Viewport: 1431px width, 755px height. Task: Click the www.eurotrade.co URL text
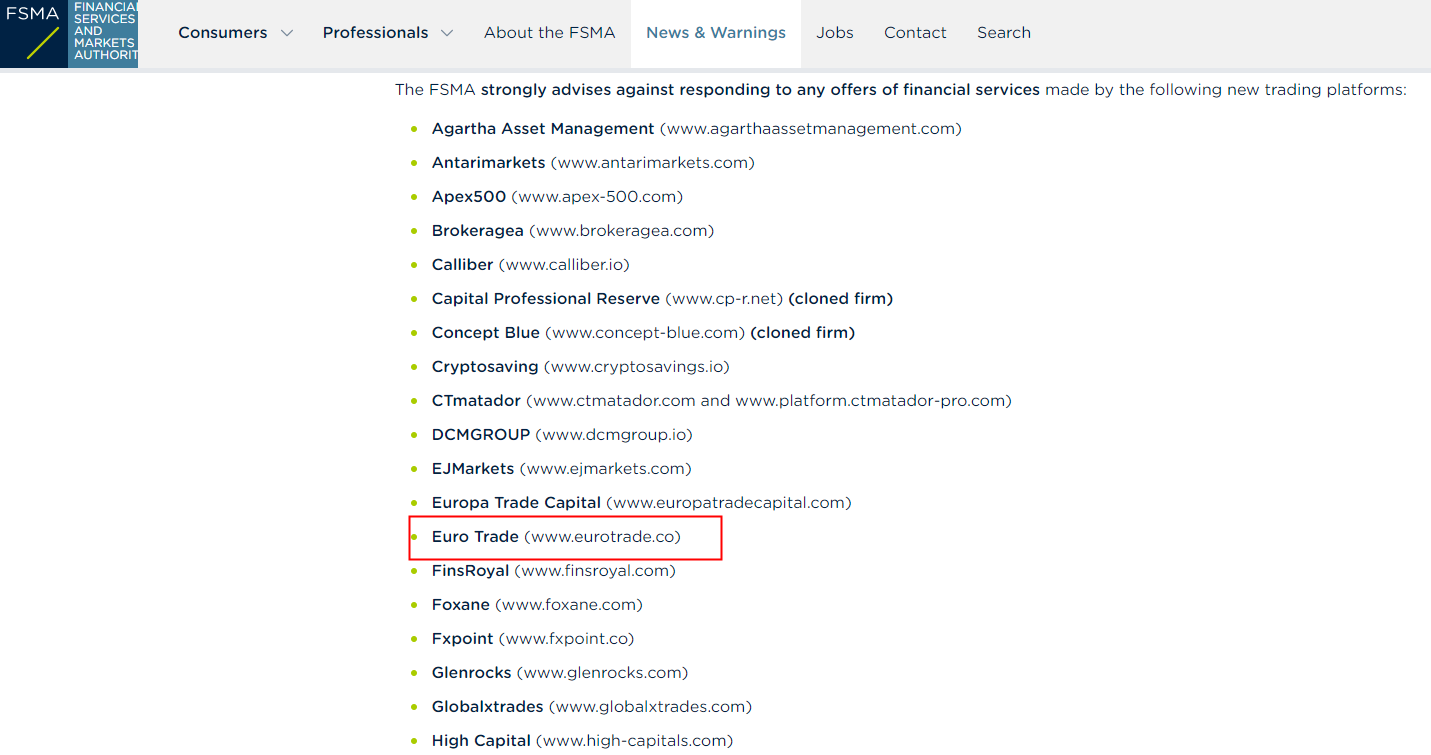click(x=602, y=537)
